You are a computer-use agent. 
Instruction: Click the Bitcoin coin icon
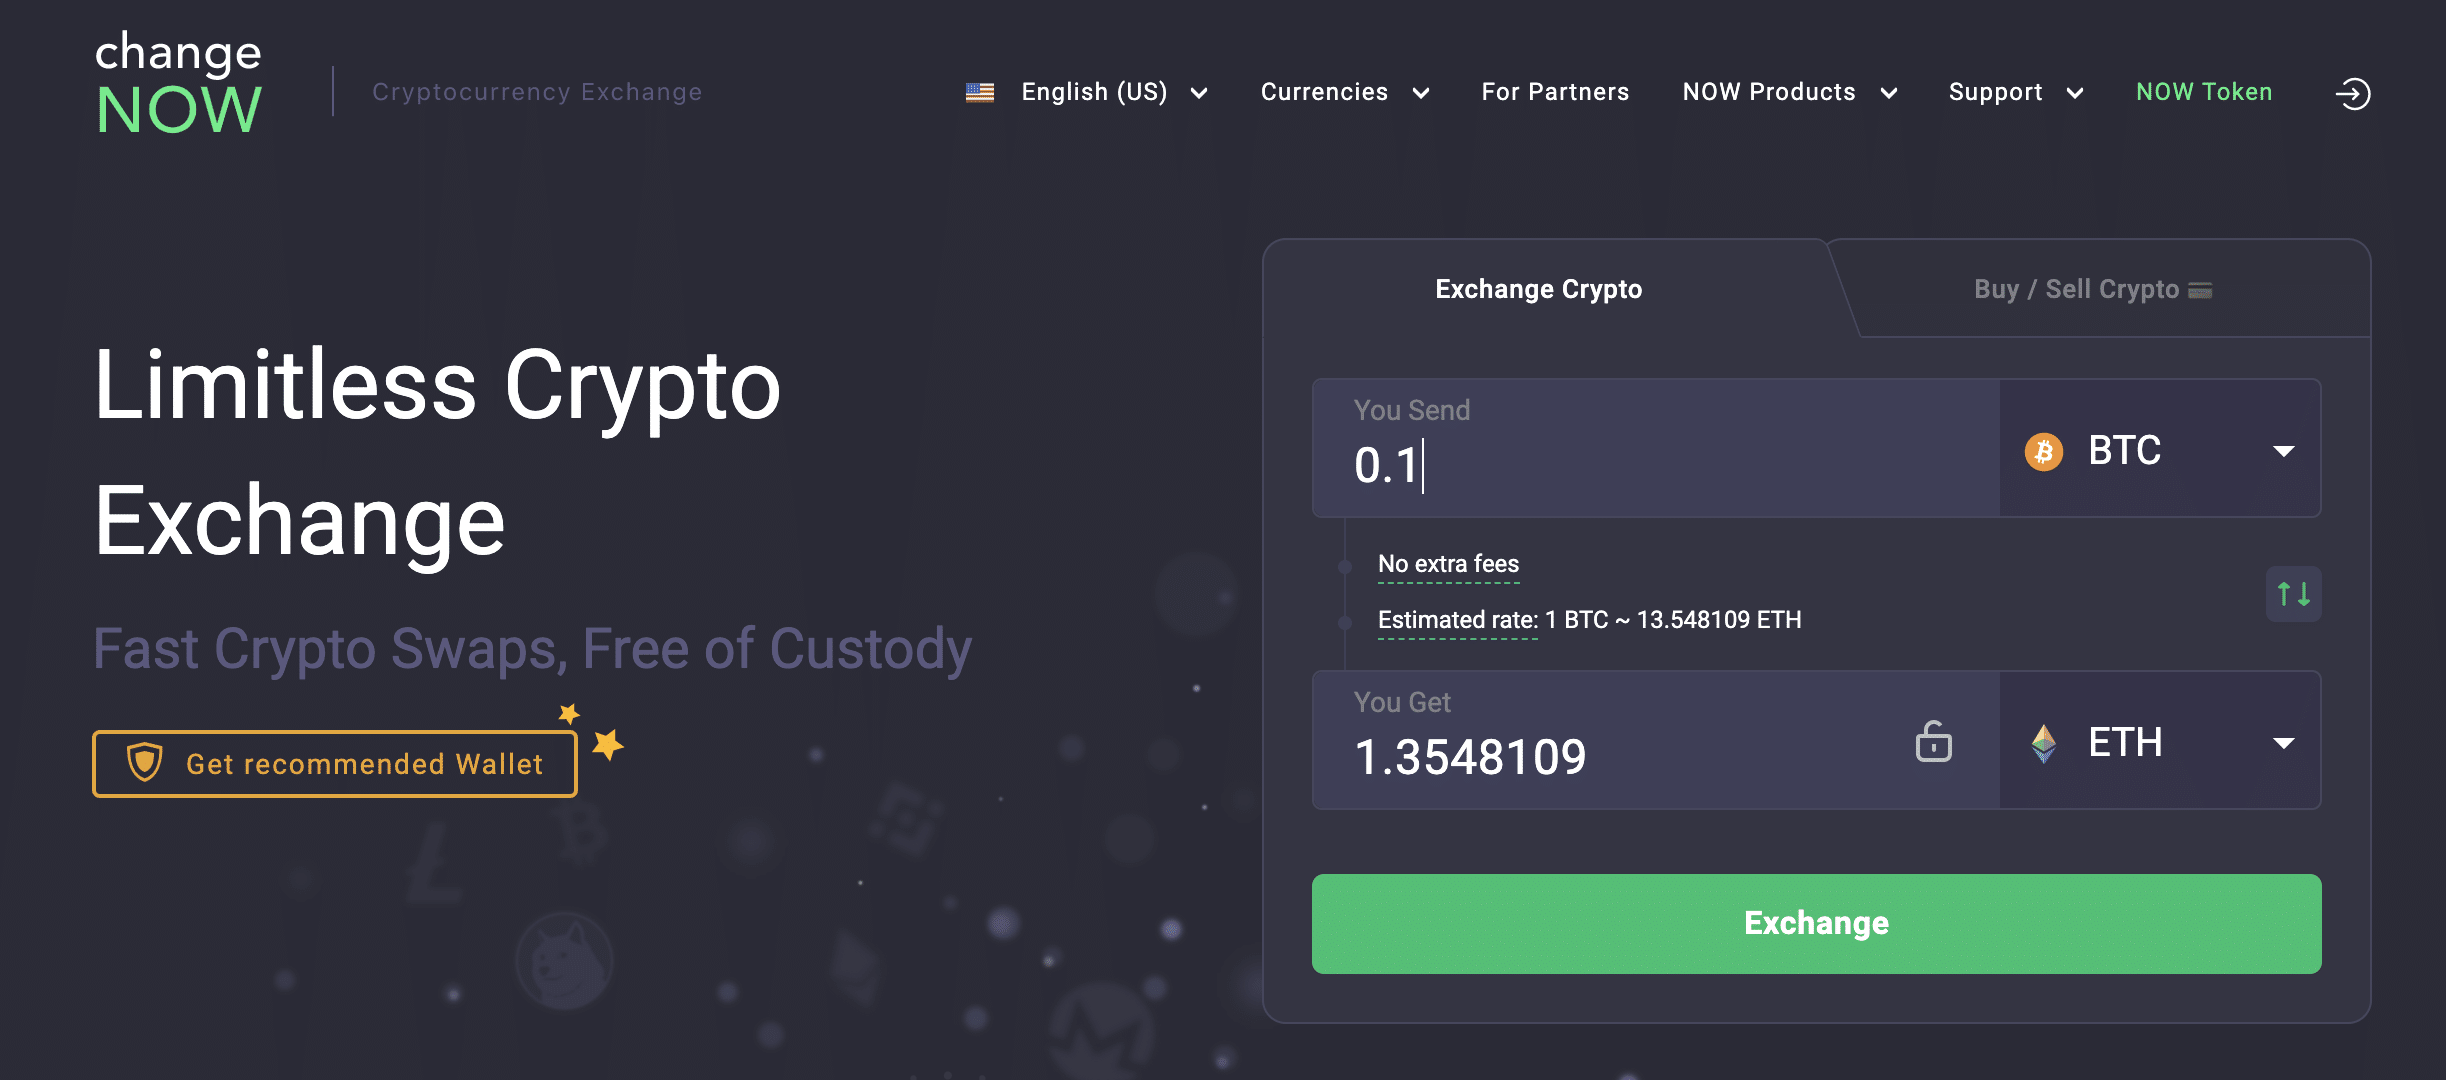tap(2044, 451)
